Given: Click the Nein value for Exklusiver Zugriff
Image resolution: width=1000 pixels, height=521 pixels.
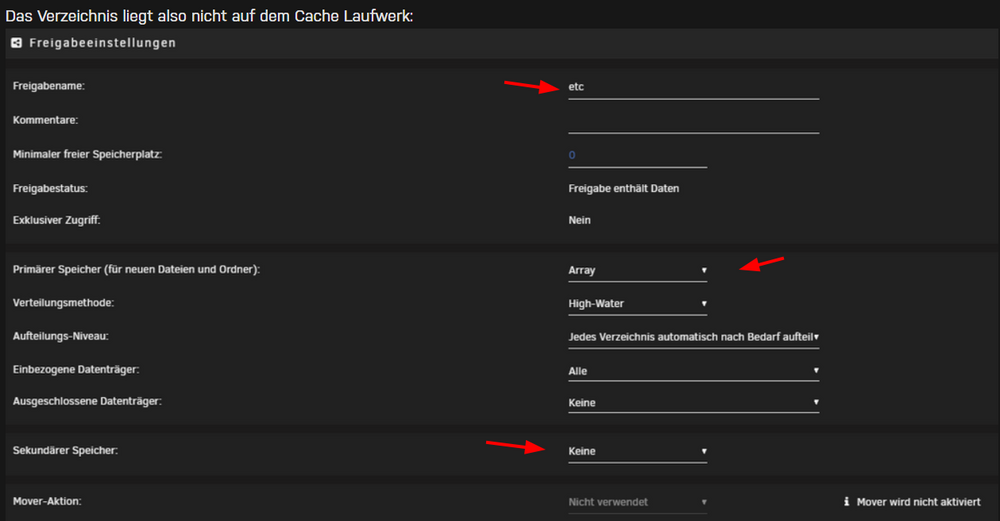Looking at the screenshot, I should coord(580,221).
